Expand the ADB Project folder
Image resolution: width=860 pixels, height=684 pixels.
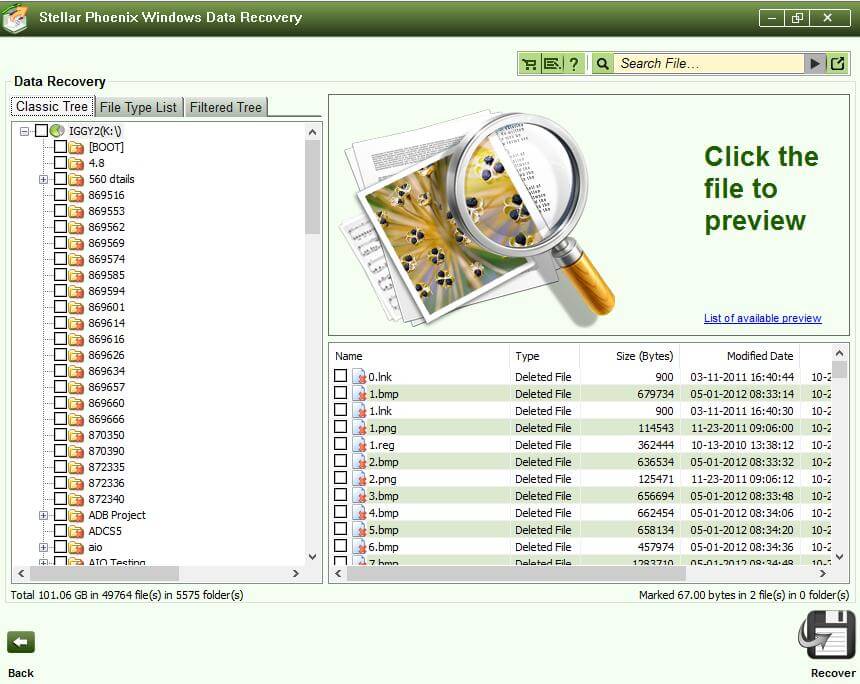click(x=44, y=515)
